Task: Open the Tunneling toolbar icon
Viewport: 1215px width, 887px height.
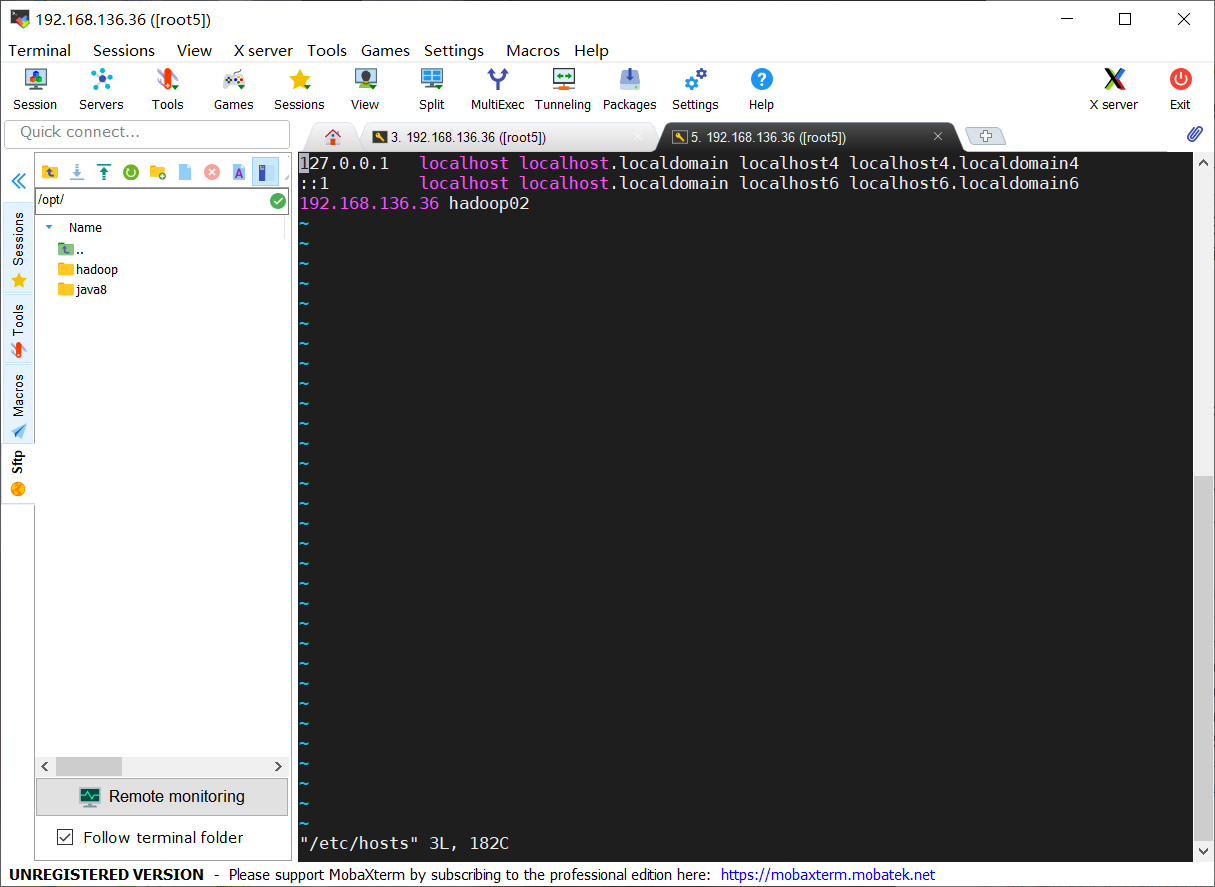Action: click(563, 89)
